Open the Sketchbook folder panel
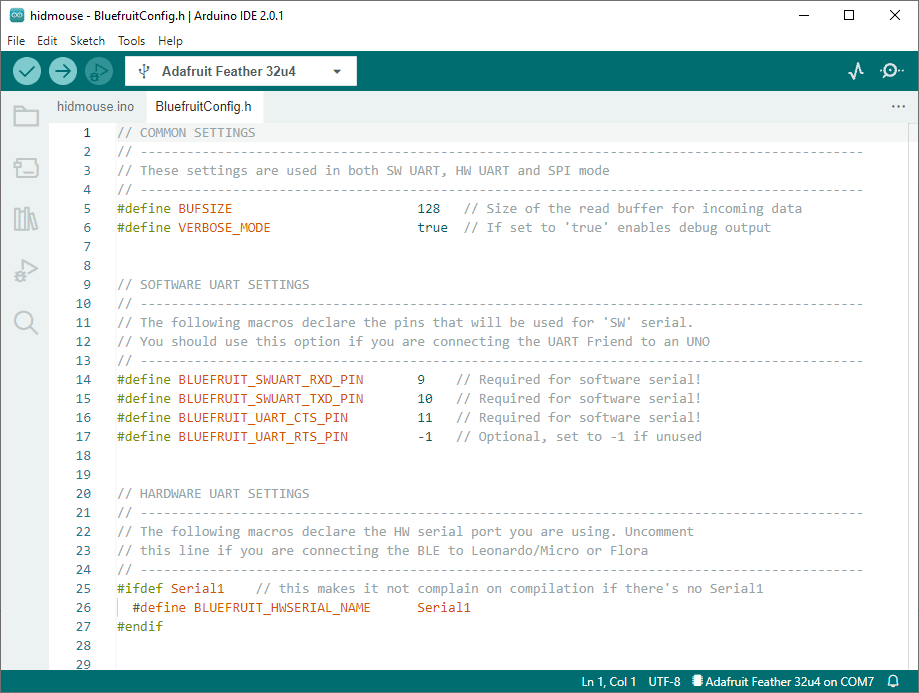The width and height of the screenshot is (919, 693). click(x=26, y=116)
